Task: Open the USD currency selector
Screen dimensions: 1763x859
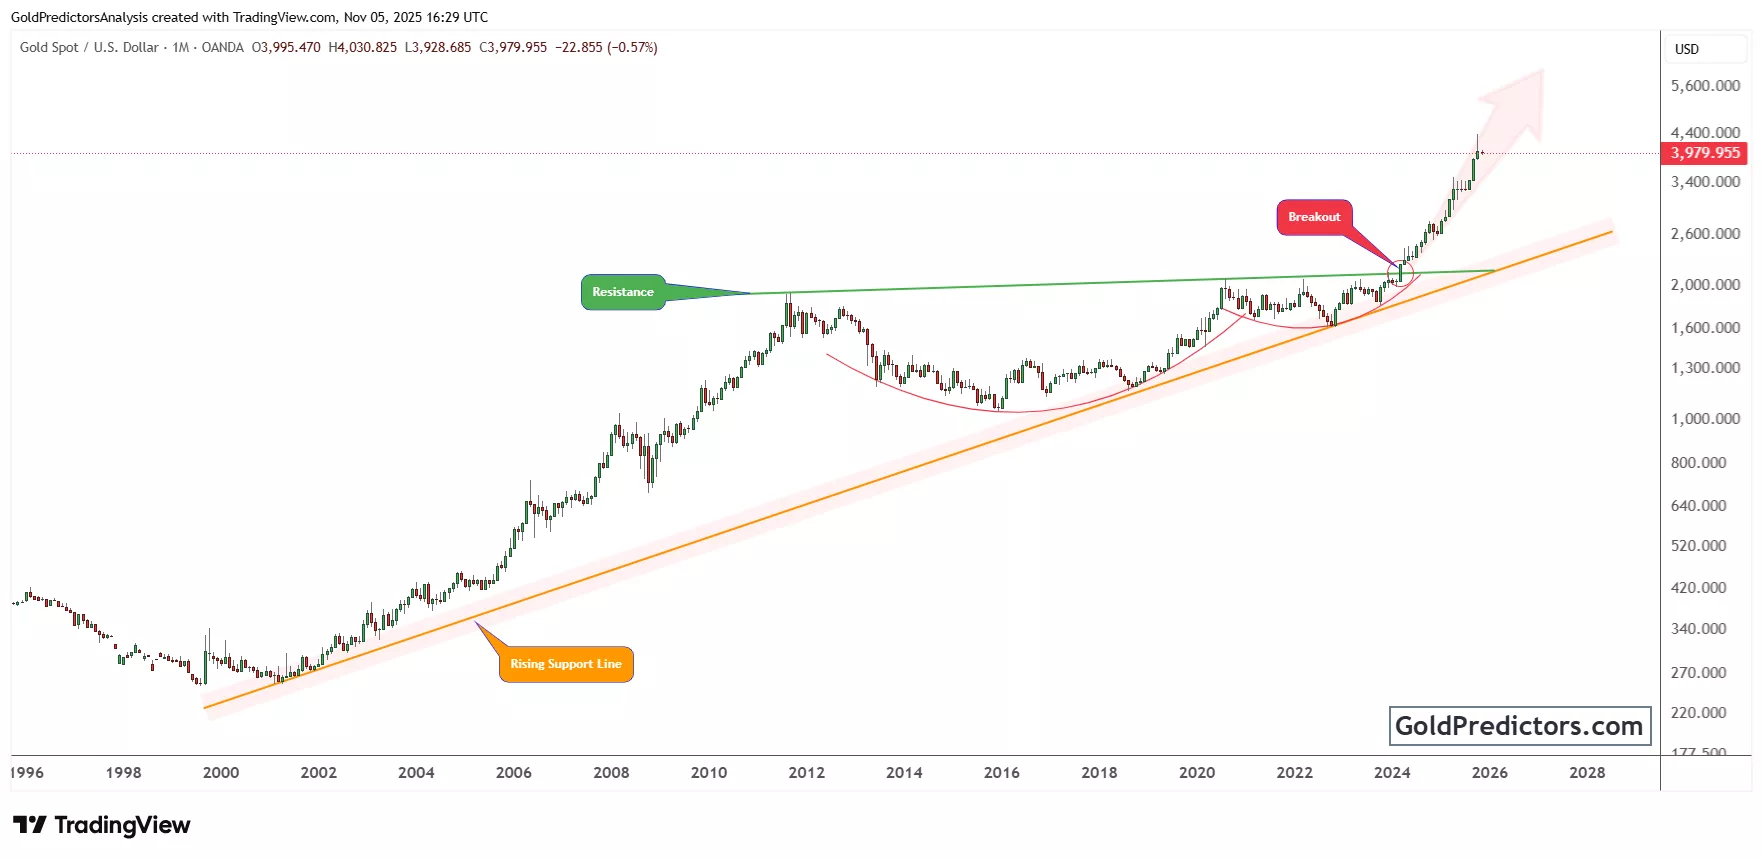Action: click(x=1687, y=49)
